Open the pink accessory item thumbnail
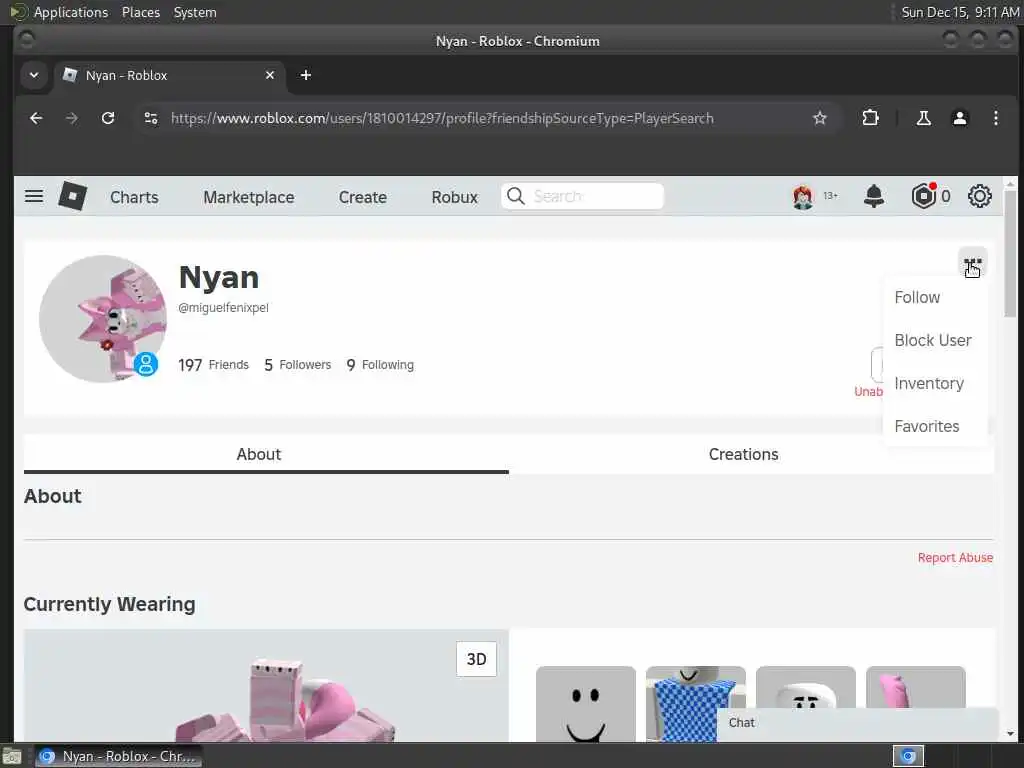This screenshot has height=768, width=1024. tap(916, 686)
